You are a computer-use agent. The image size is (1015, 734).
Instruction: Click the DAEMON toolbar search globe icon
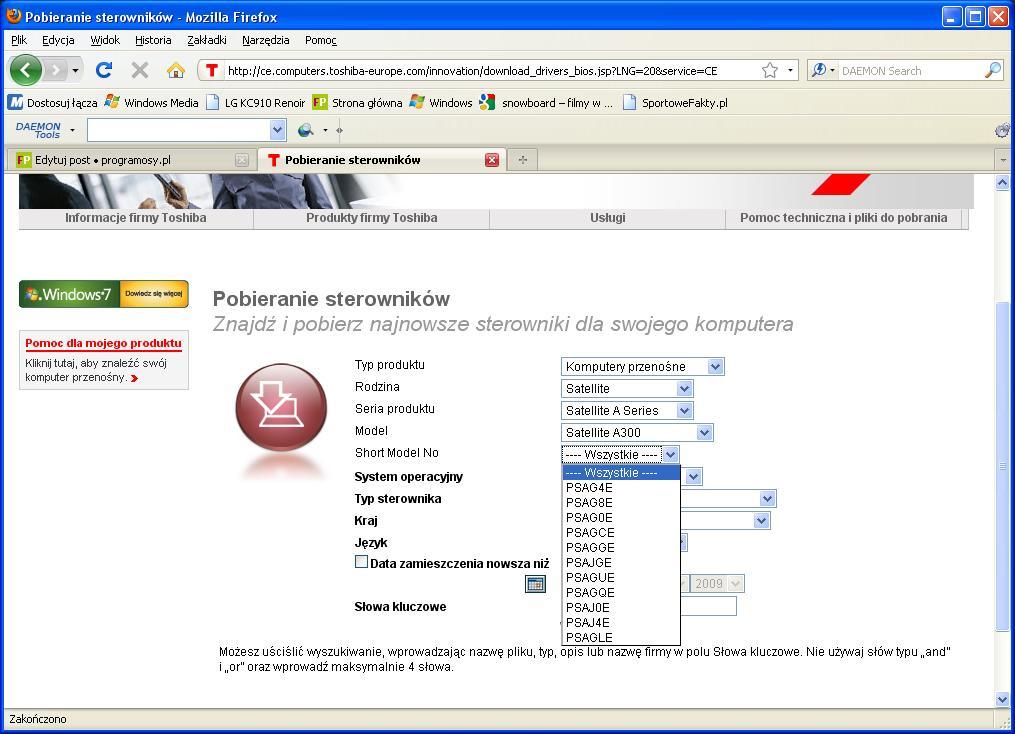[306, 130]
